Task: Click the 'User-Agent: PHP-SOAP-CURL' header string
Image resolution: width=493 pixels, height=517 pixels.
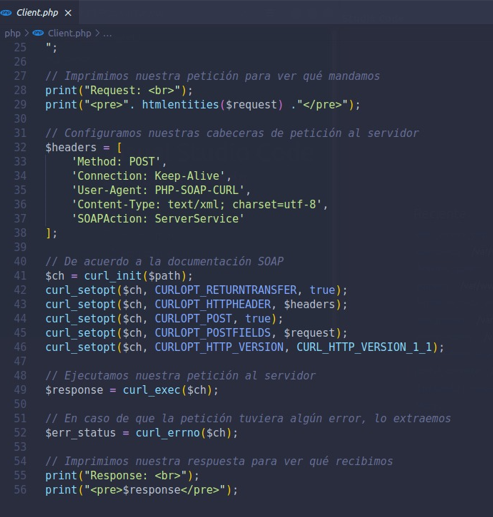Action: coord(158,190)
